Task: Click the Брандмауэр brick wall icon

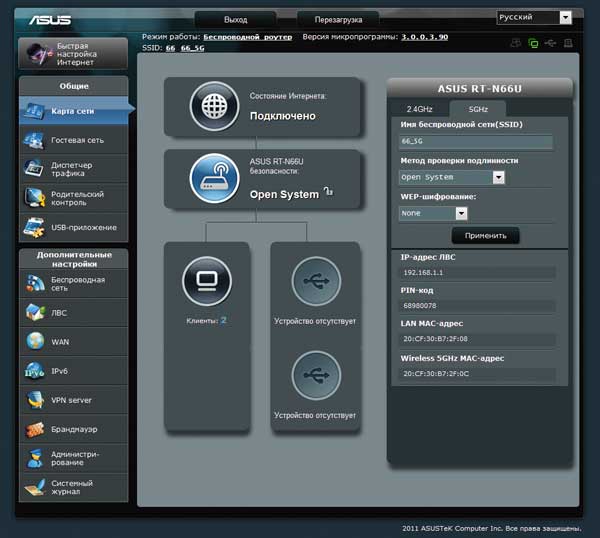Action: point(35,429)
